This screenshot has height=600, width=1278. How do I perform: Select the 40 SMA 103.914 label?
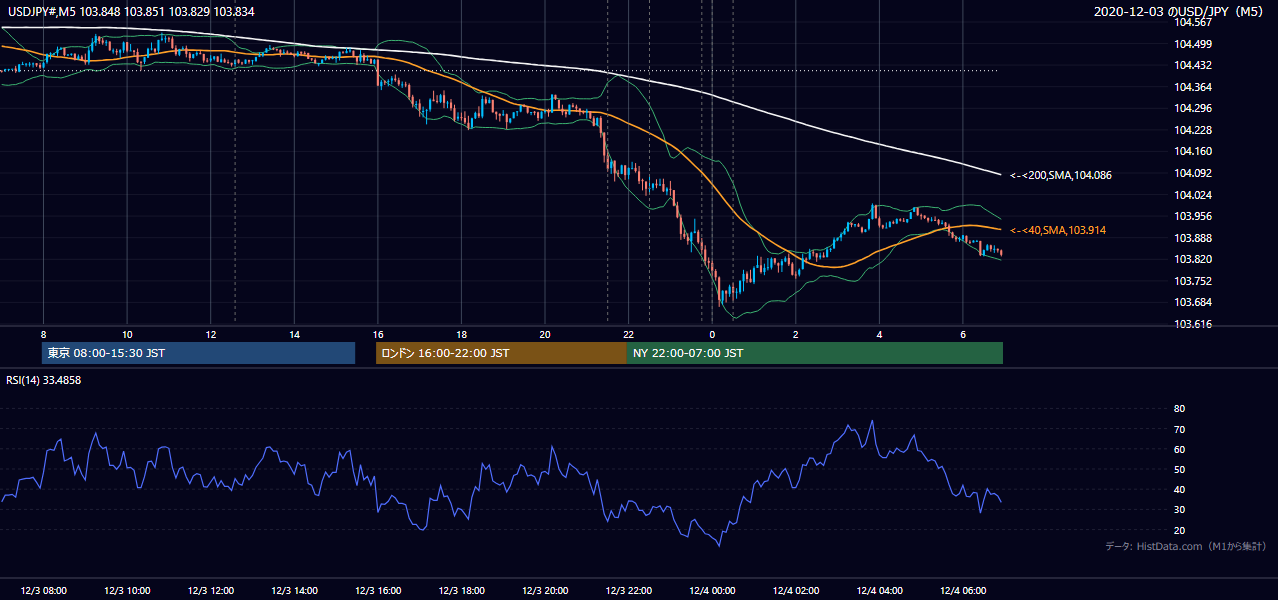[1058, 230]
